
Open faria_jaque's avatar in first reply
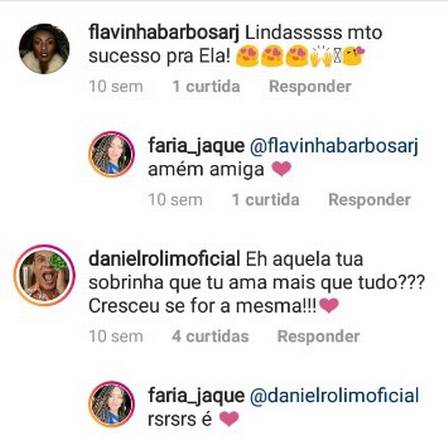(111, 154)
